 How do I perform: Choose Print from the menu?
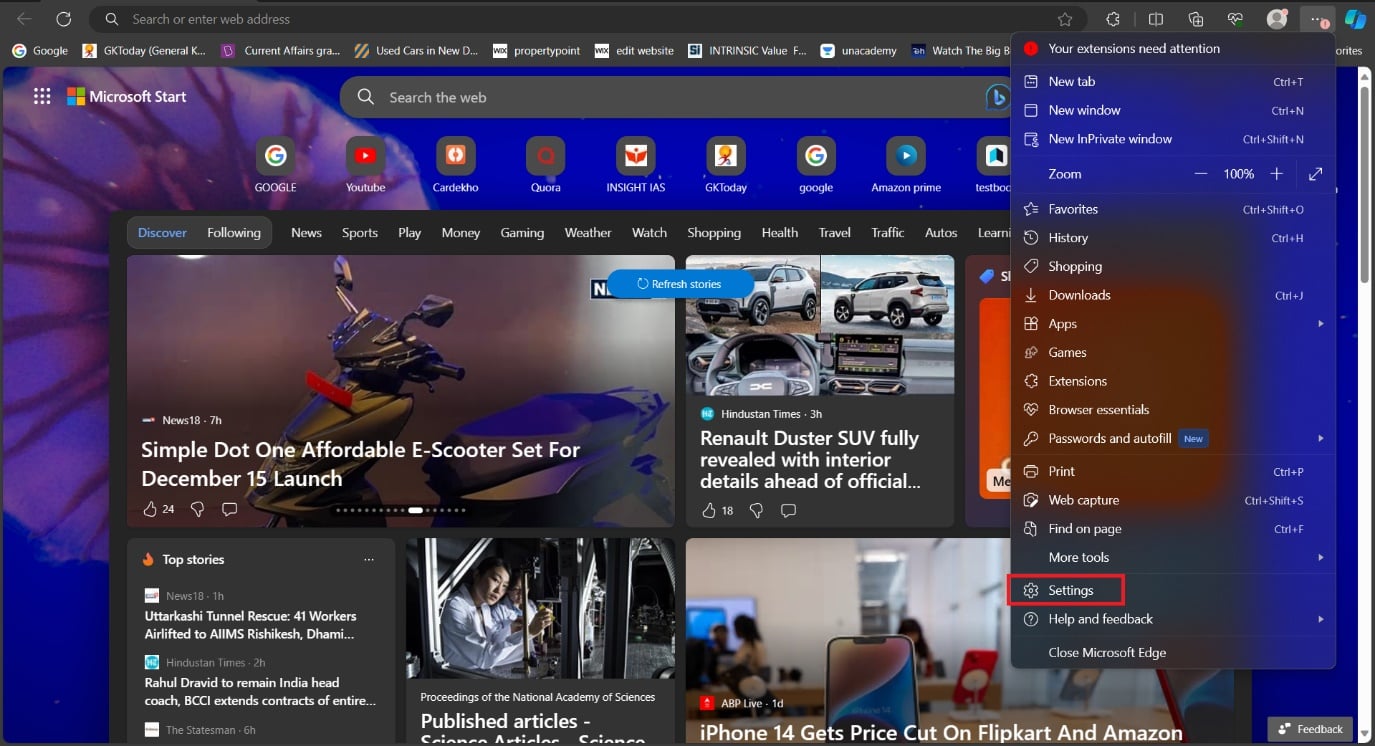[x=1173, y=471]
